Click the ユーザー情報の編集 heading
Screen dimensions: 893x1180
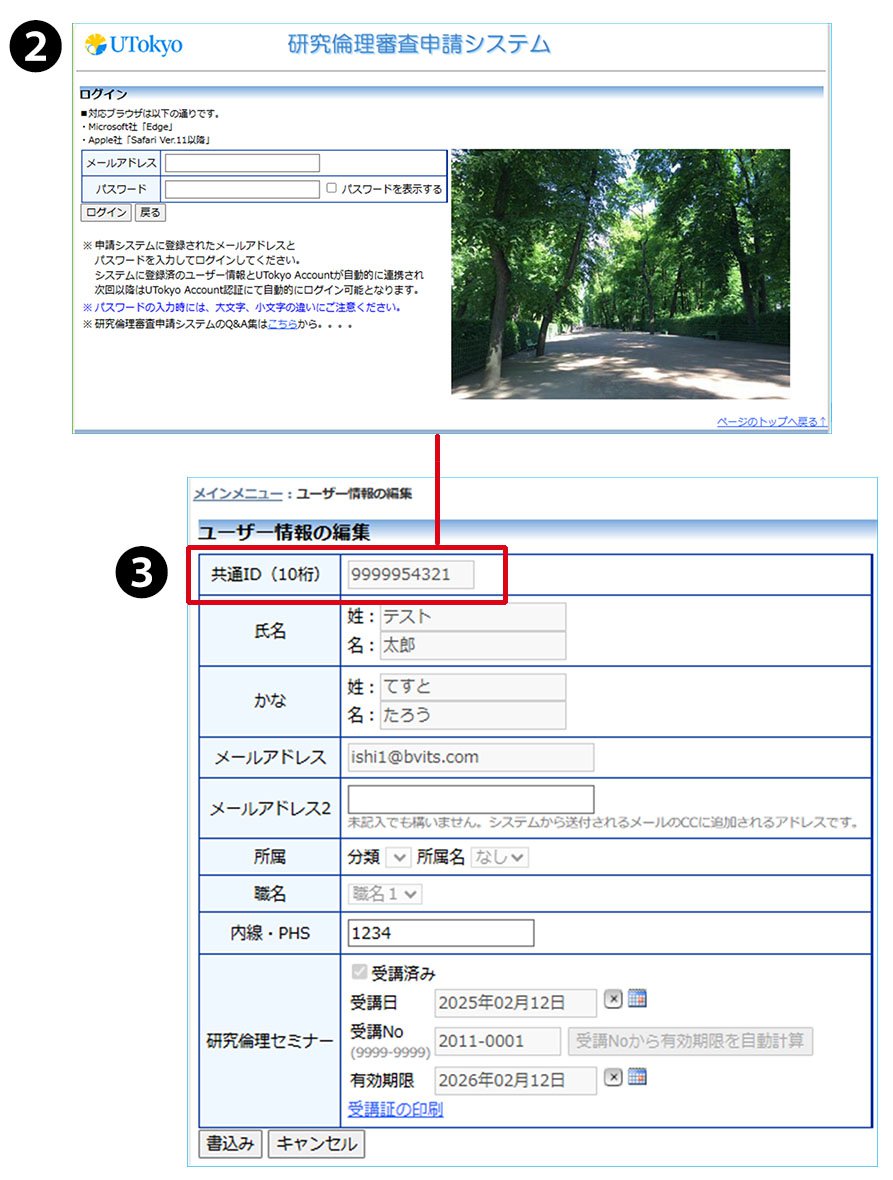(x=284, y=532)
